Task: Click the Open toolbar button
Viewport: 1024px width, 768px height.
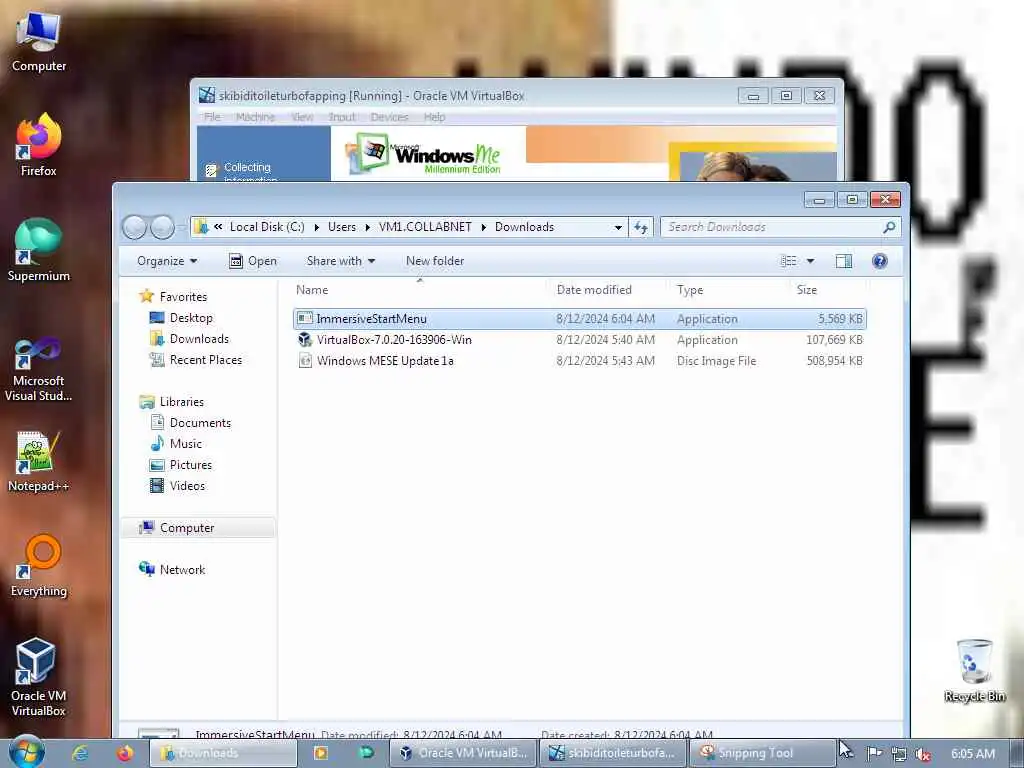Action: (x=253, y=261)
